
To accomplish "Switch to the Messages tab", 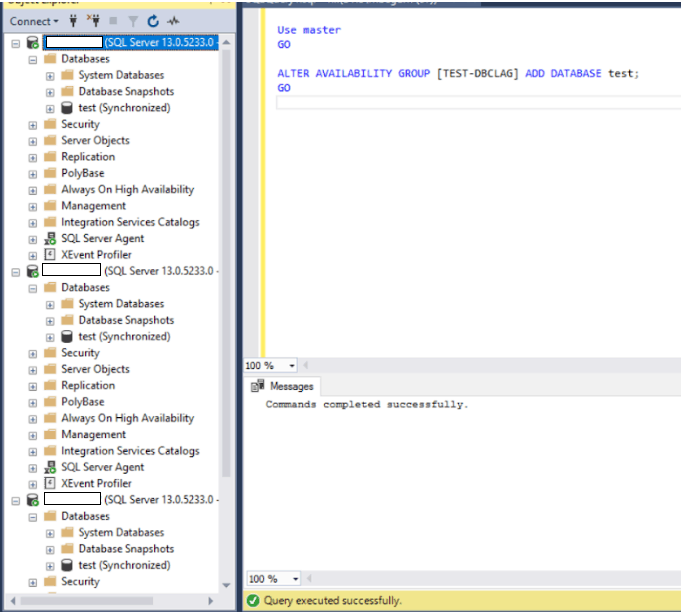I will point(283,386).
